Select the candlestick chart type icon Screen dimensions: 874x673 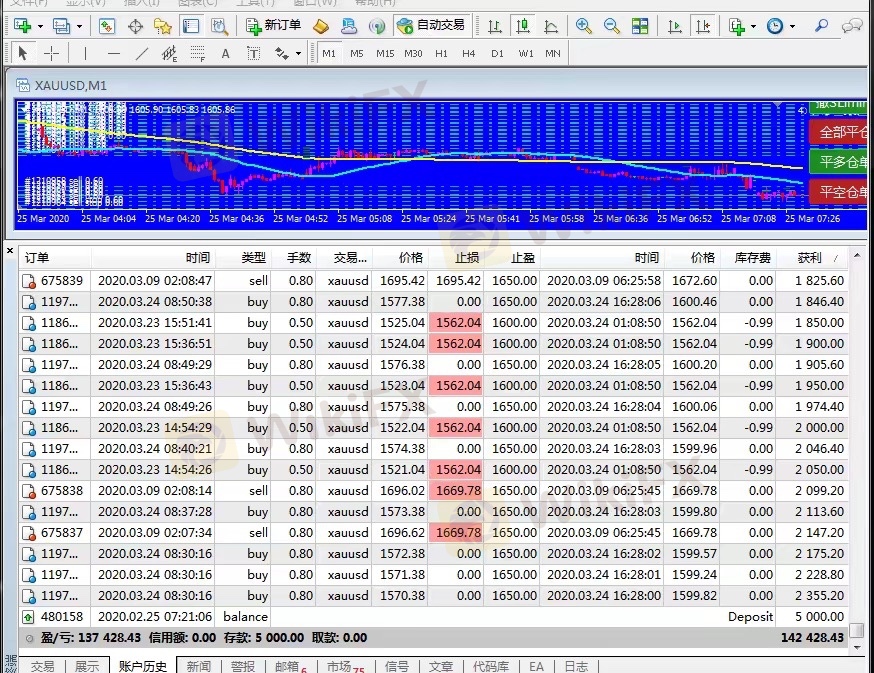tap(522, 26)
